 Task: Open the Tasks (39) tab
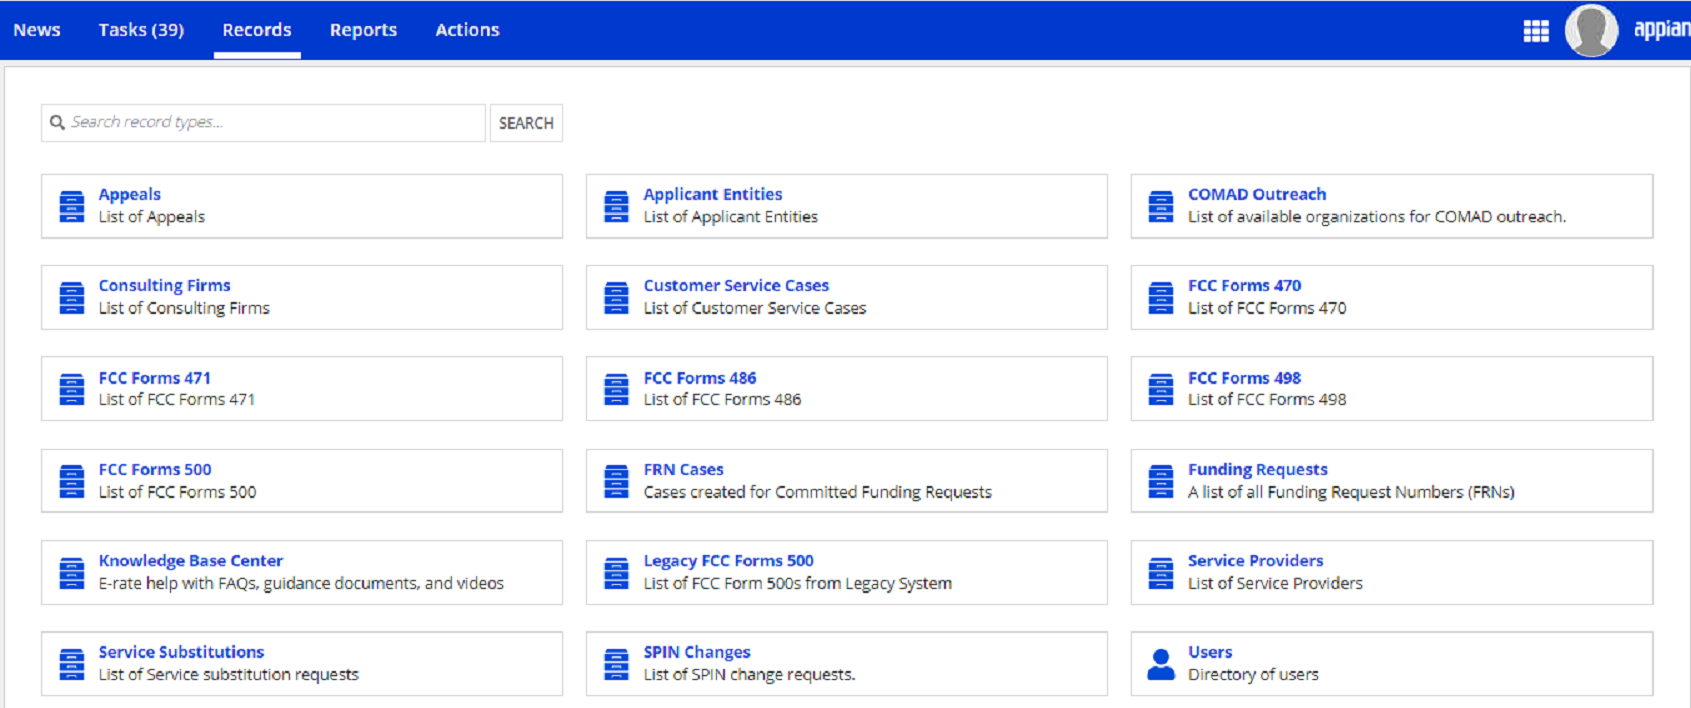click(x=141, y=30)
